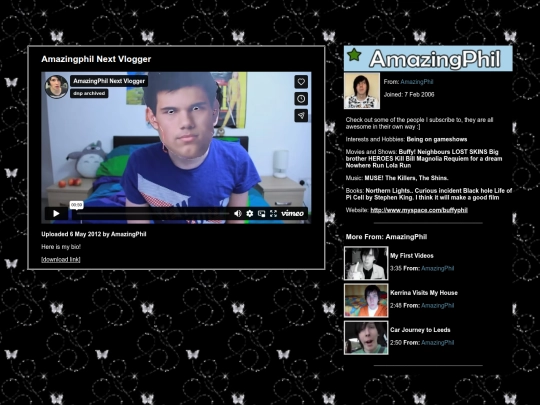Screen dimensions: 540x405
Task: Mute the video volume speaker icon
Action: pos(238,214)
